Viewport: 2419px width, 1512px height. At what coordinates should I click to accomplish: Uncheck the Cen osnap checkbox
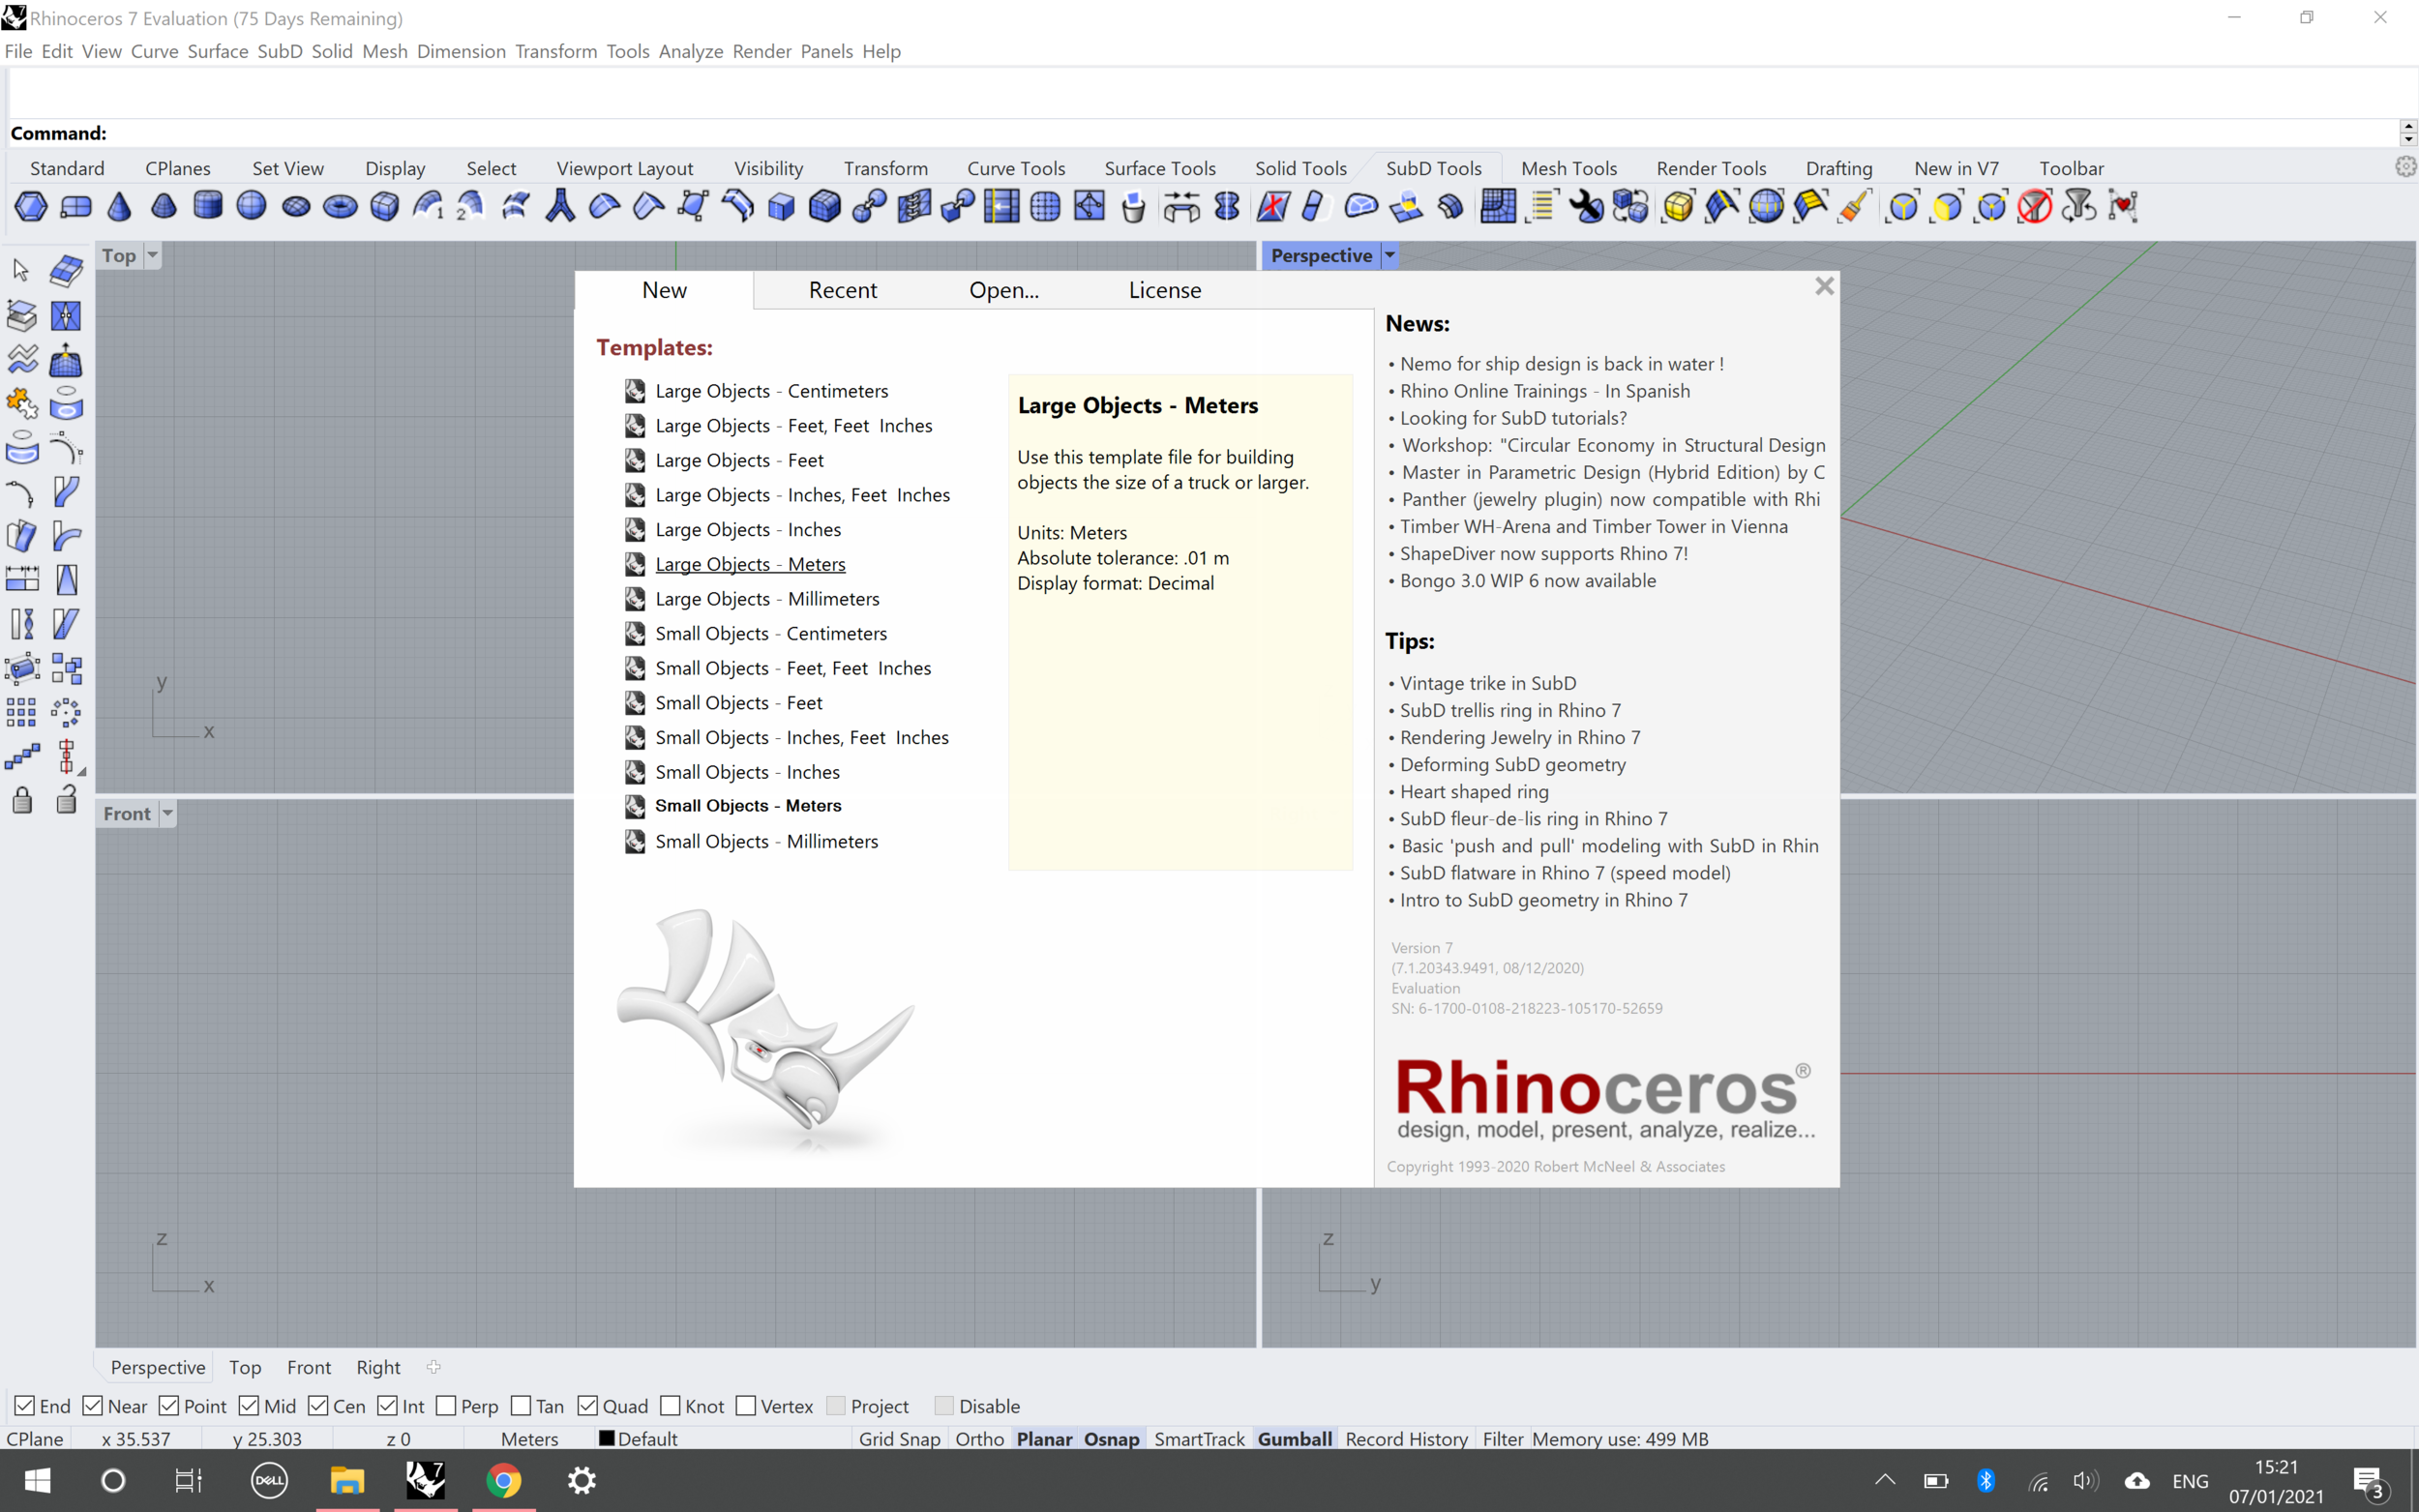click(x=318, y=1406)
